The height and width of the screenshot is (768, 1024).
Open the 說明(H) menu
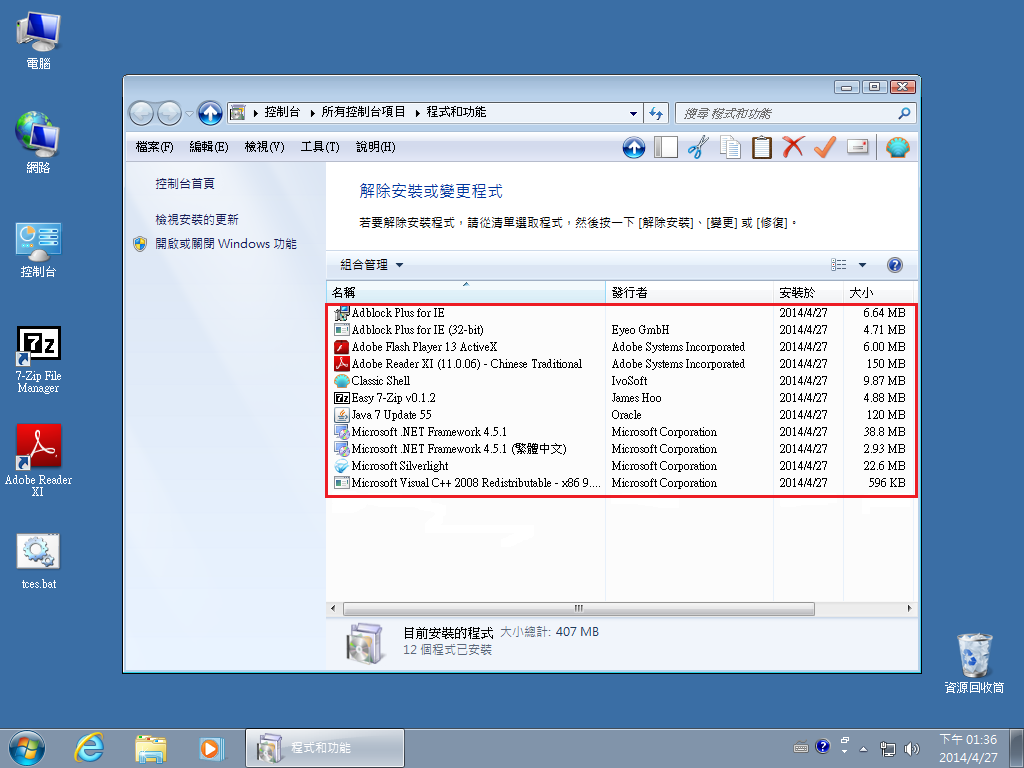[x=376, y=147]
